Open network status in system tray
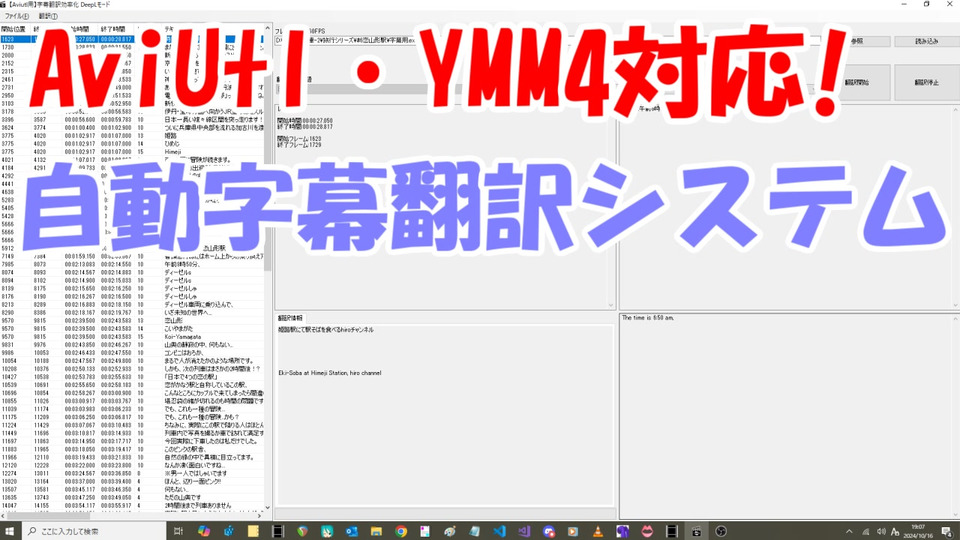 click(866, 531)
